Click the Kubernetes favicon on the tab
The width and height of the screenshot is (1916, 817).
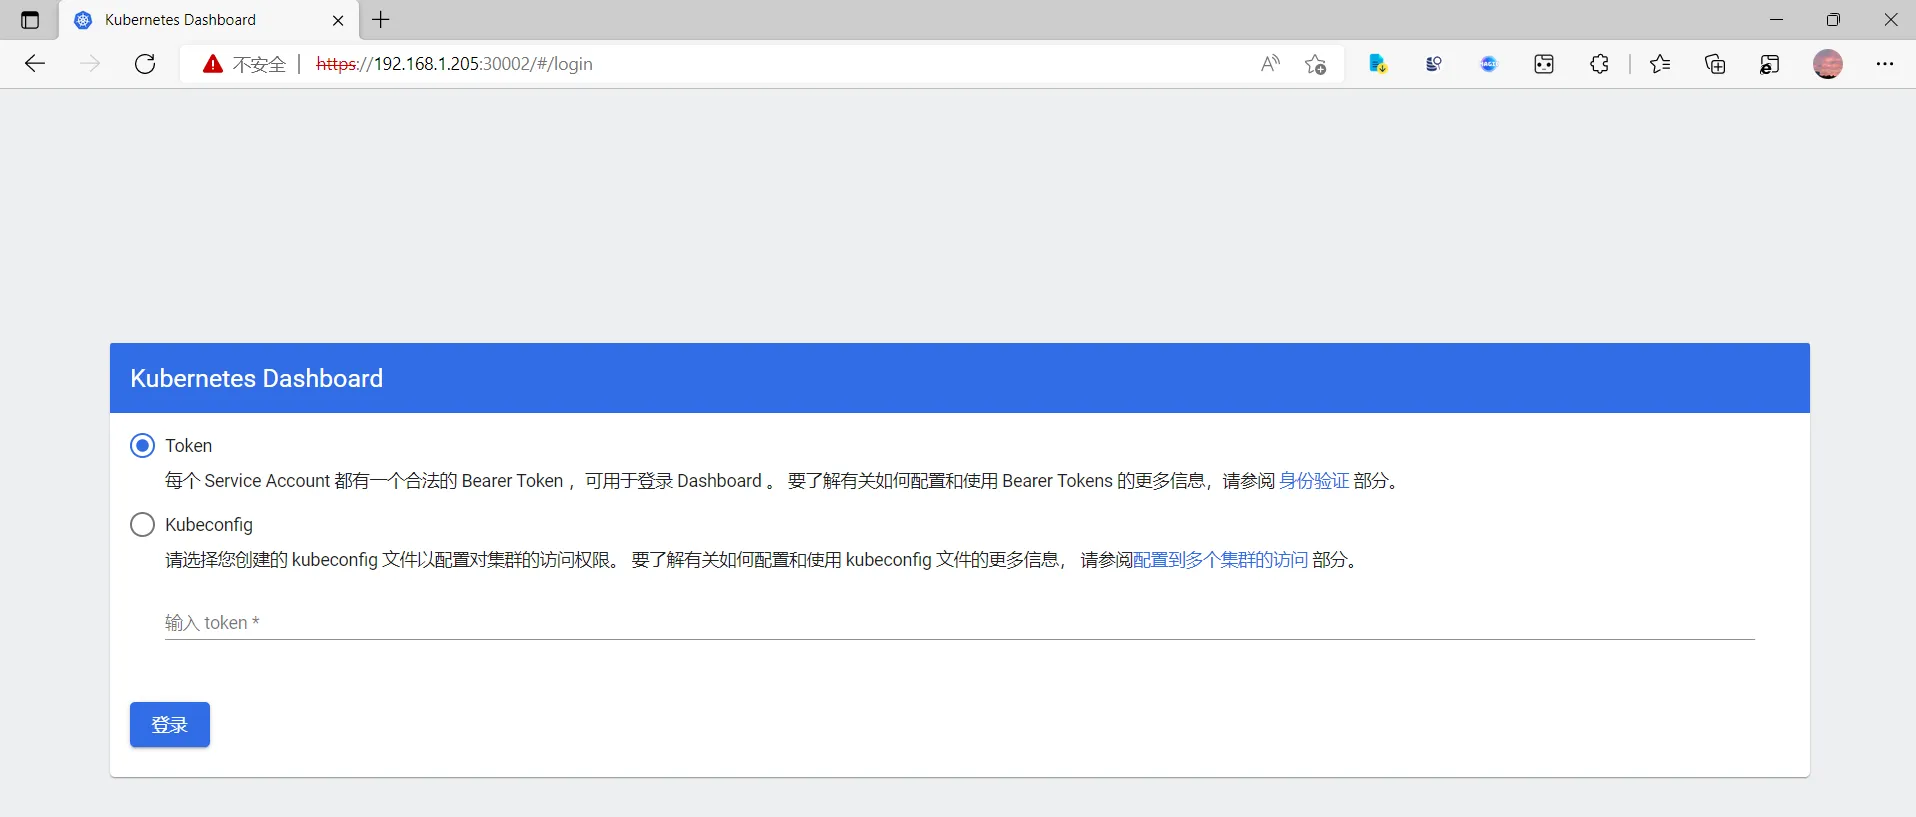[x=84, y=20]
